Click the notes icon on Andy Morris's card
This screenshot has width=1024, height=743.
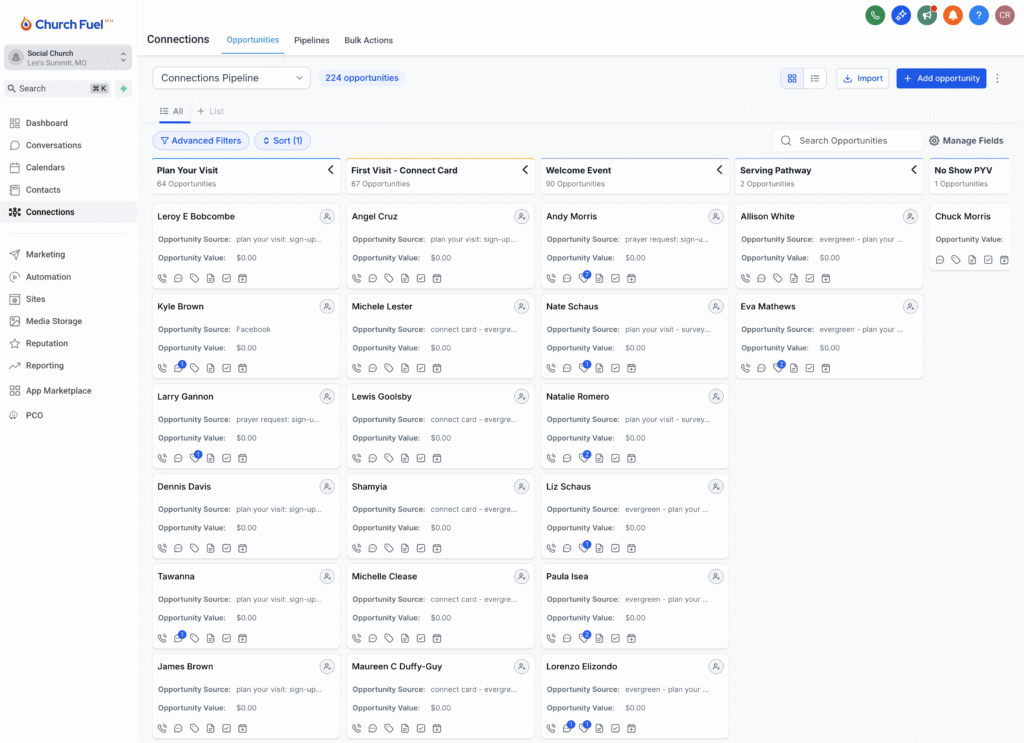coord(600,278)
